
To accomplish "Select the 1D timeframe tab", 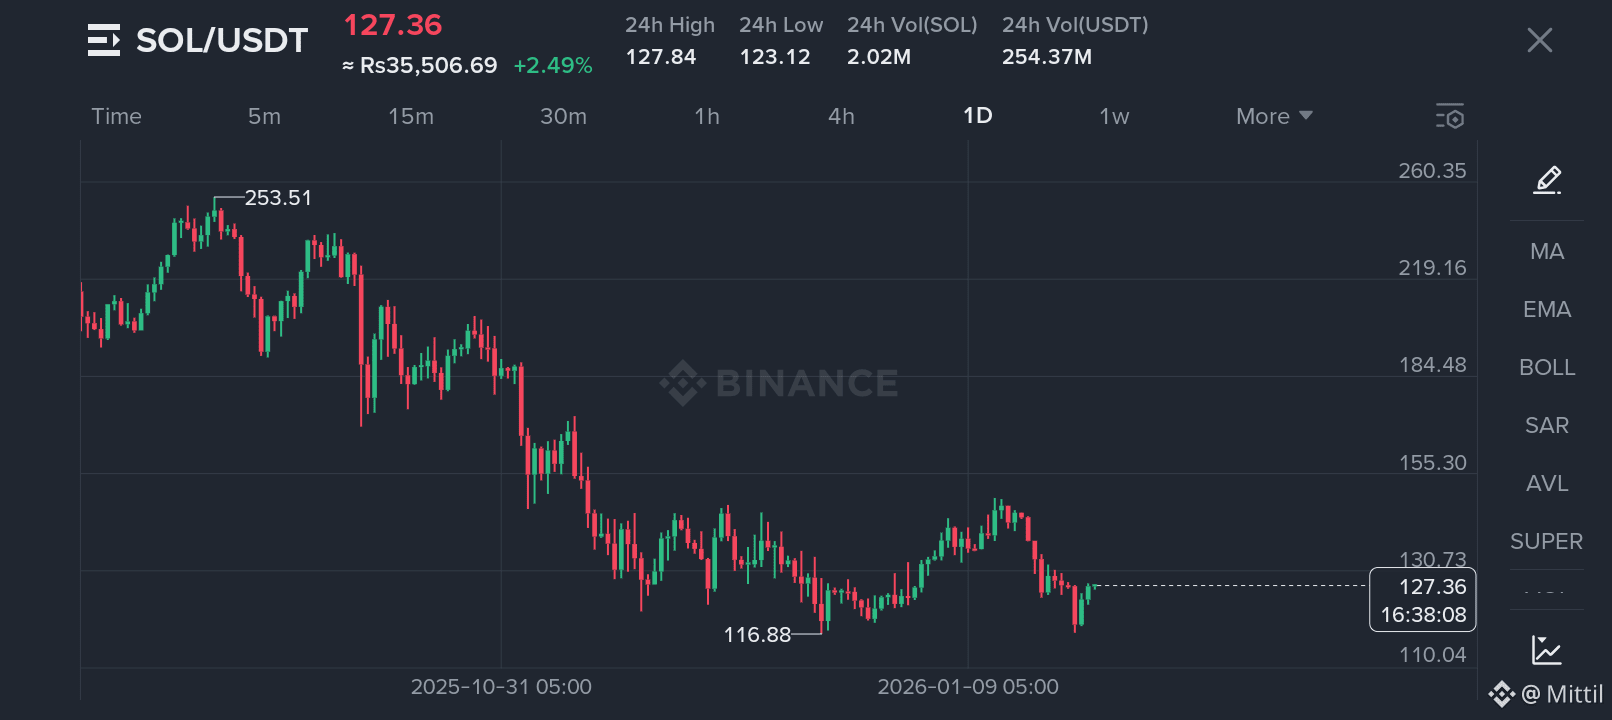I will click(978, 115).
